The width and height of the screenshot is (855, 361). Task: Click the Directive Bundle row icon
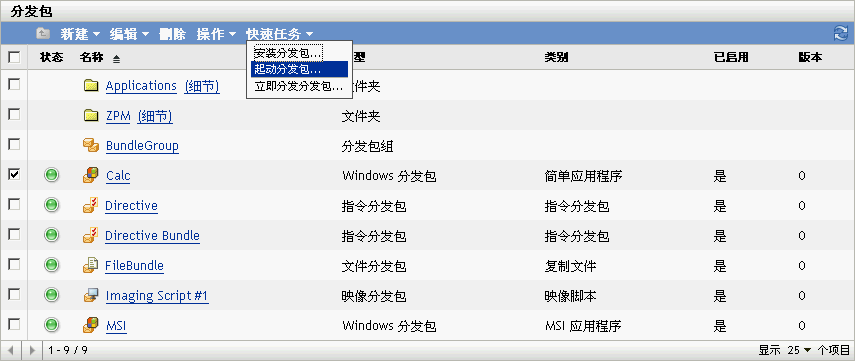91,235
